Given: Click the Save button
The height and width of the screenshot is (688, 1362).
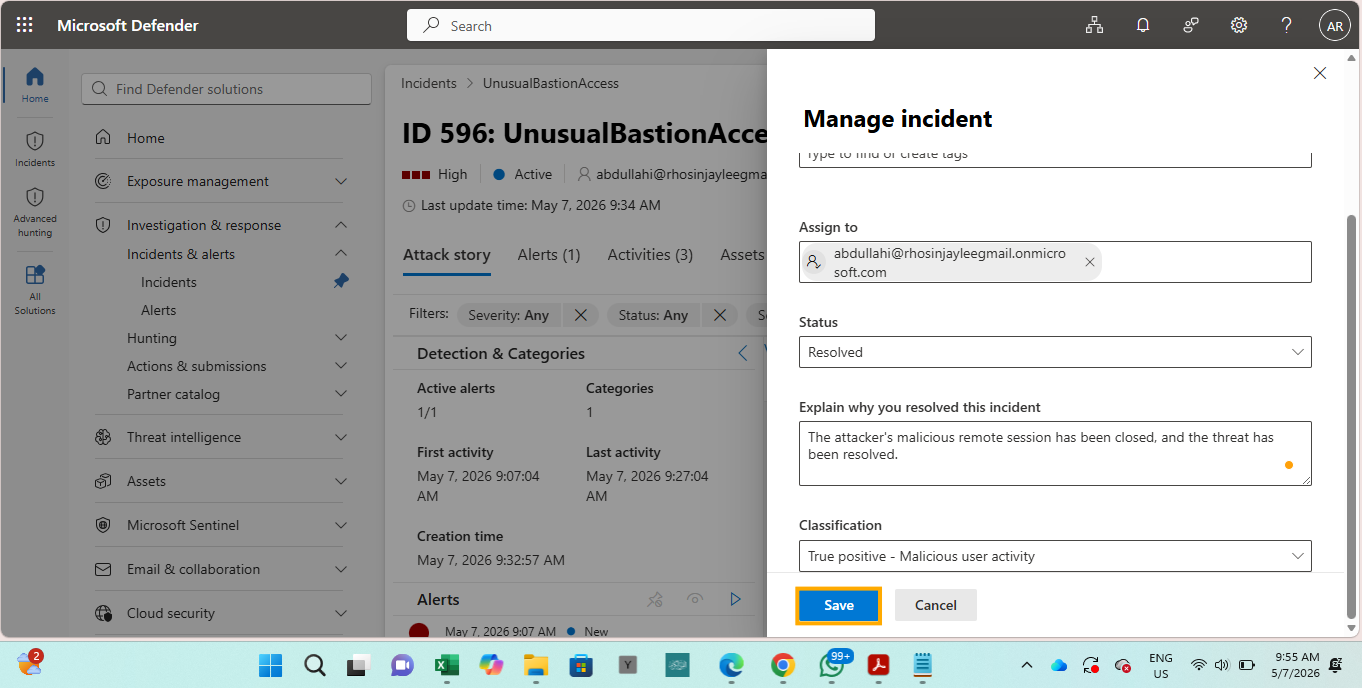Looking at the screenshot, I should click(x=838, y=605).
